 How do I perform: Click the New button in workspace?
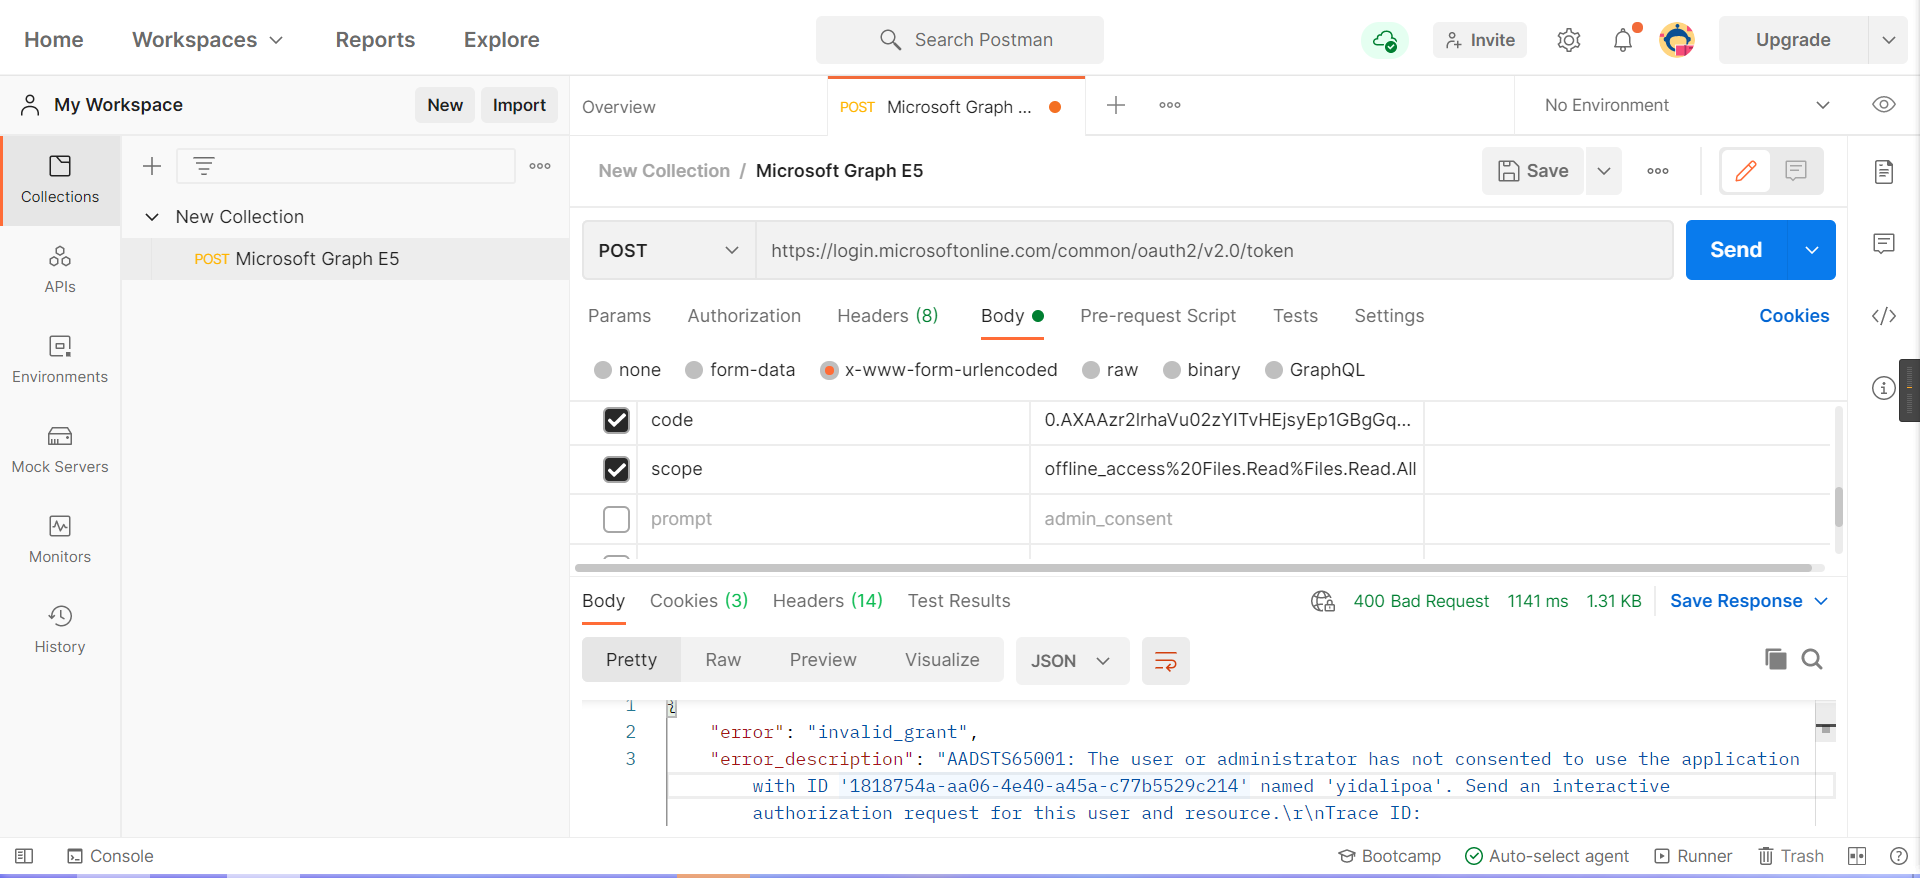[445, 105]
